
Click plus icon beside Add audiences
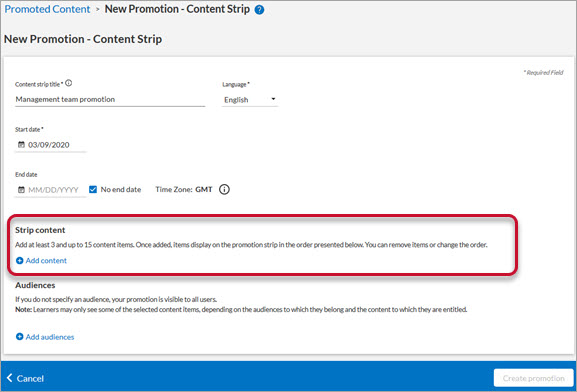tap(20, 336)
